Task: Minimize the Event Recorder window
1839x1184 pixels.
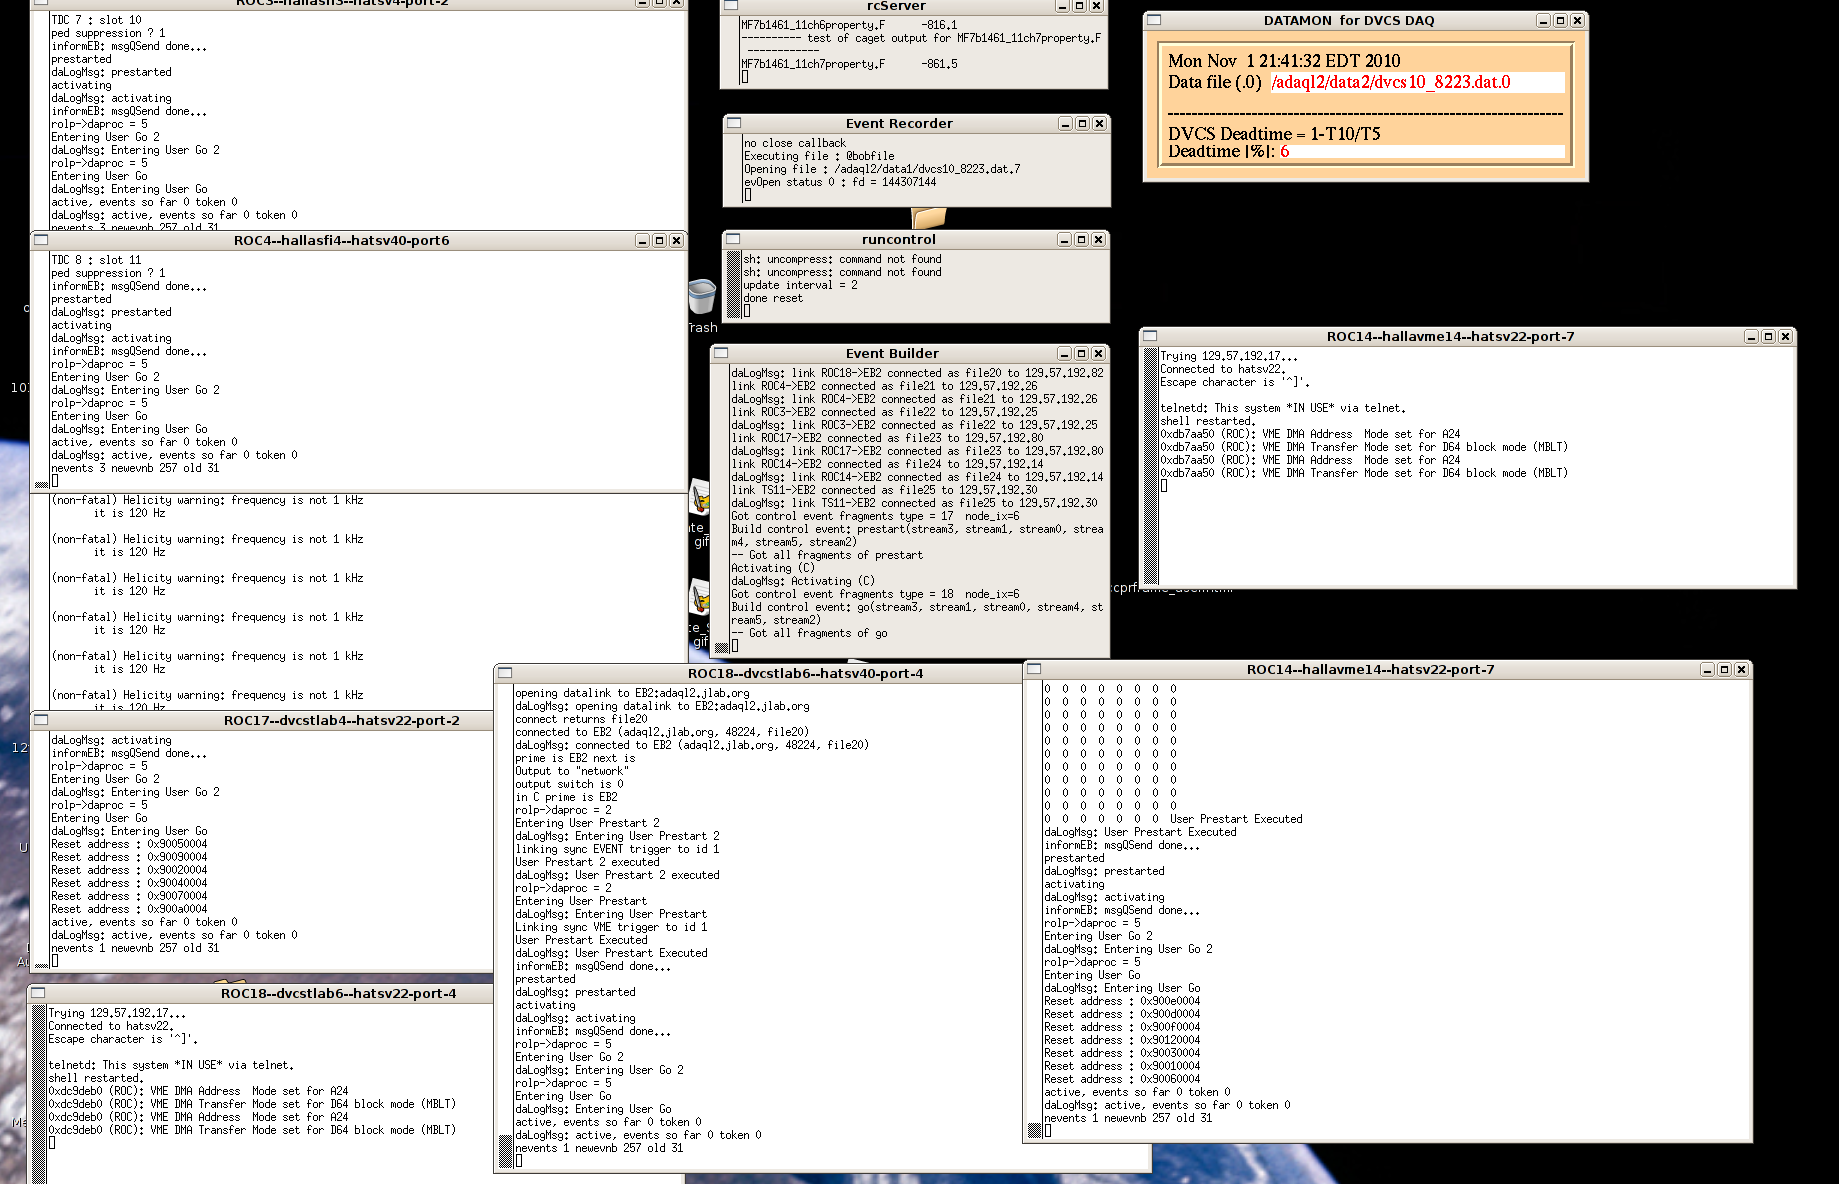Action: tap(1065, 123)
